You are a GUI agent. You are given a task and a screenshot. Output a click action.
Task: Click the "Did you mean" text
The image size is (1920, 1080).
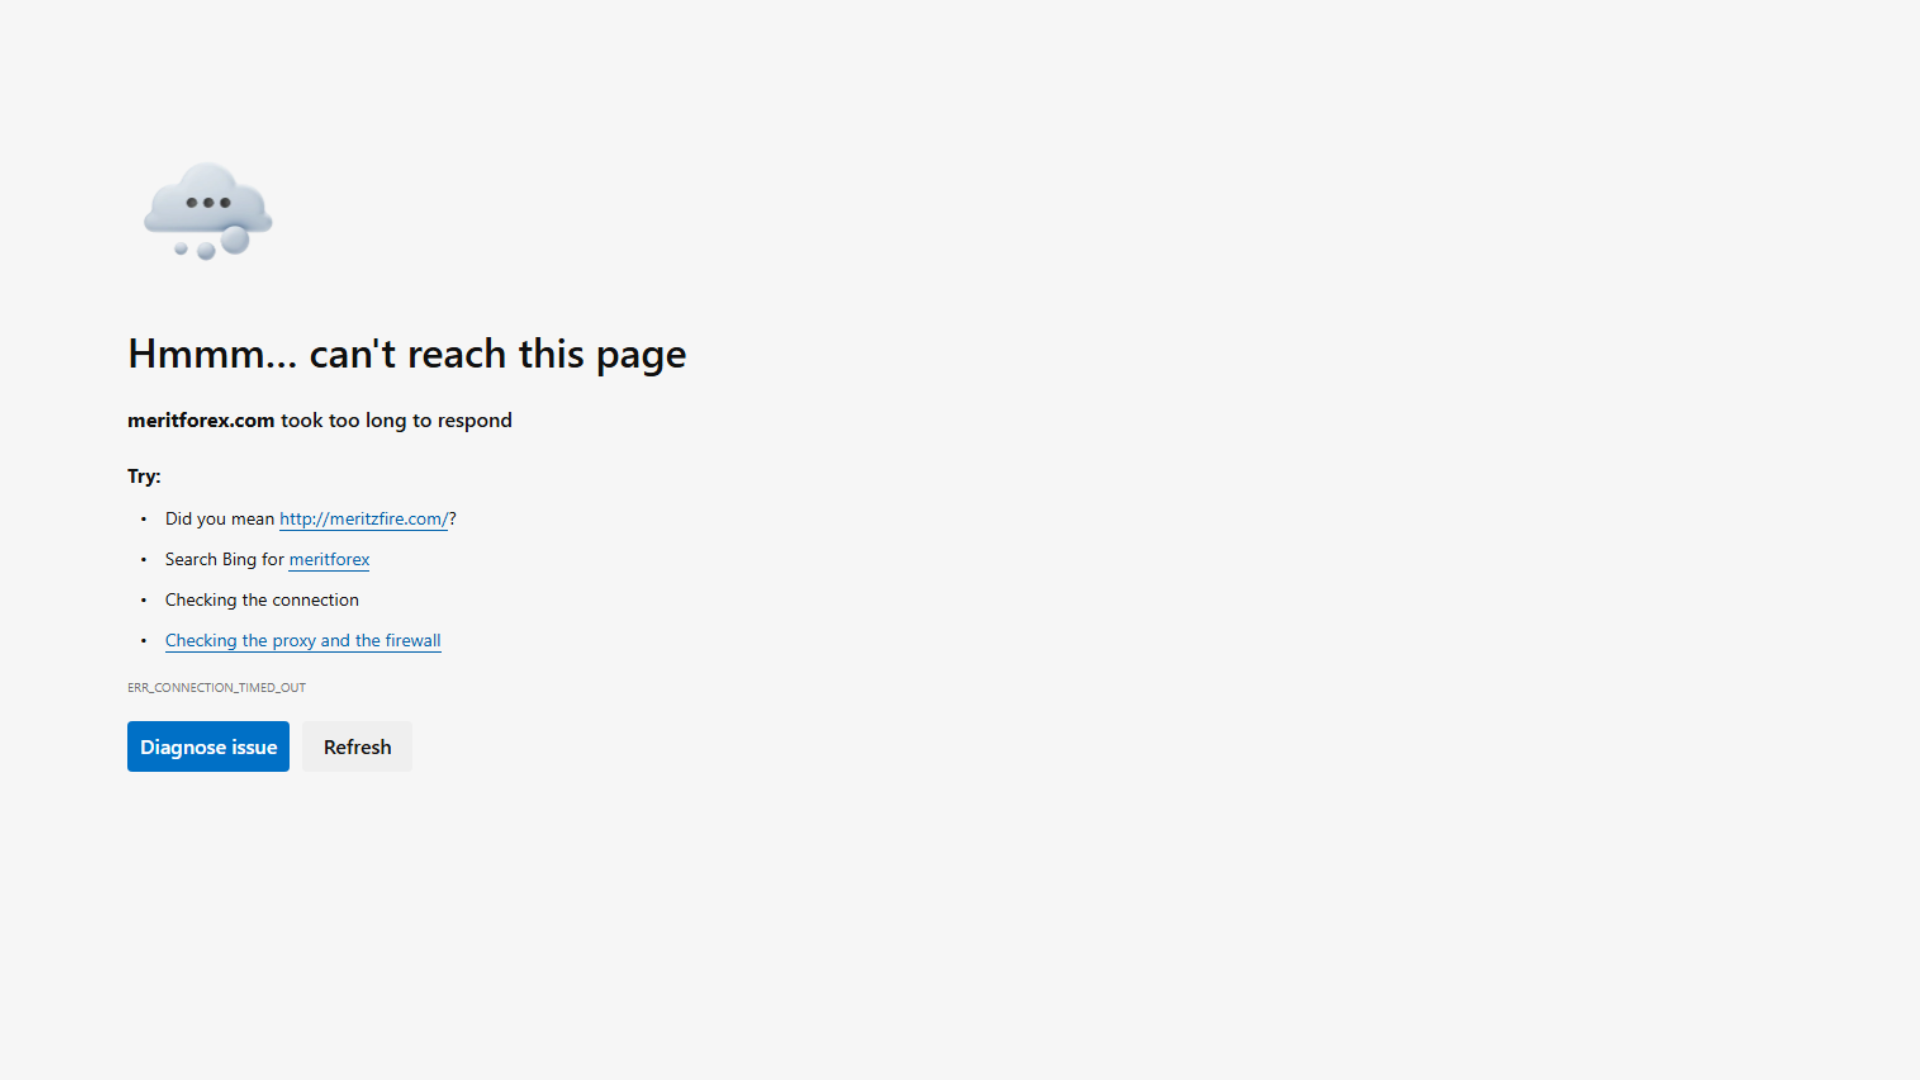220,519
